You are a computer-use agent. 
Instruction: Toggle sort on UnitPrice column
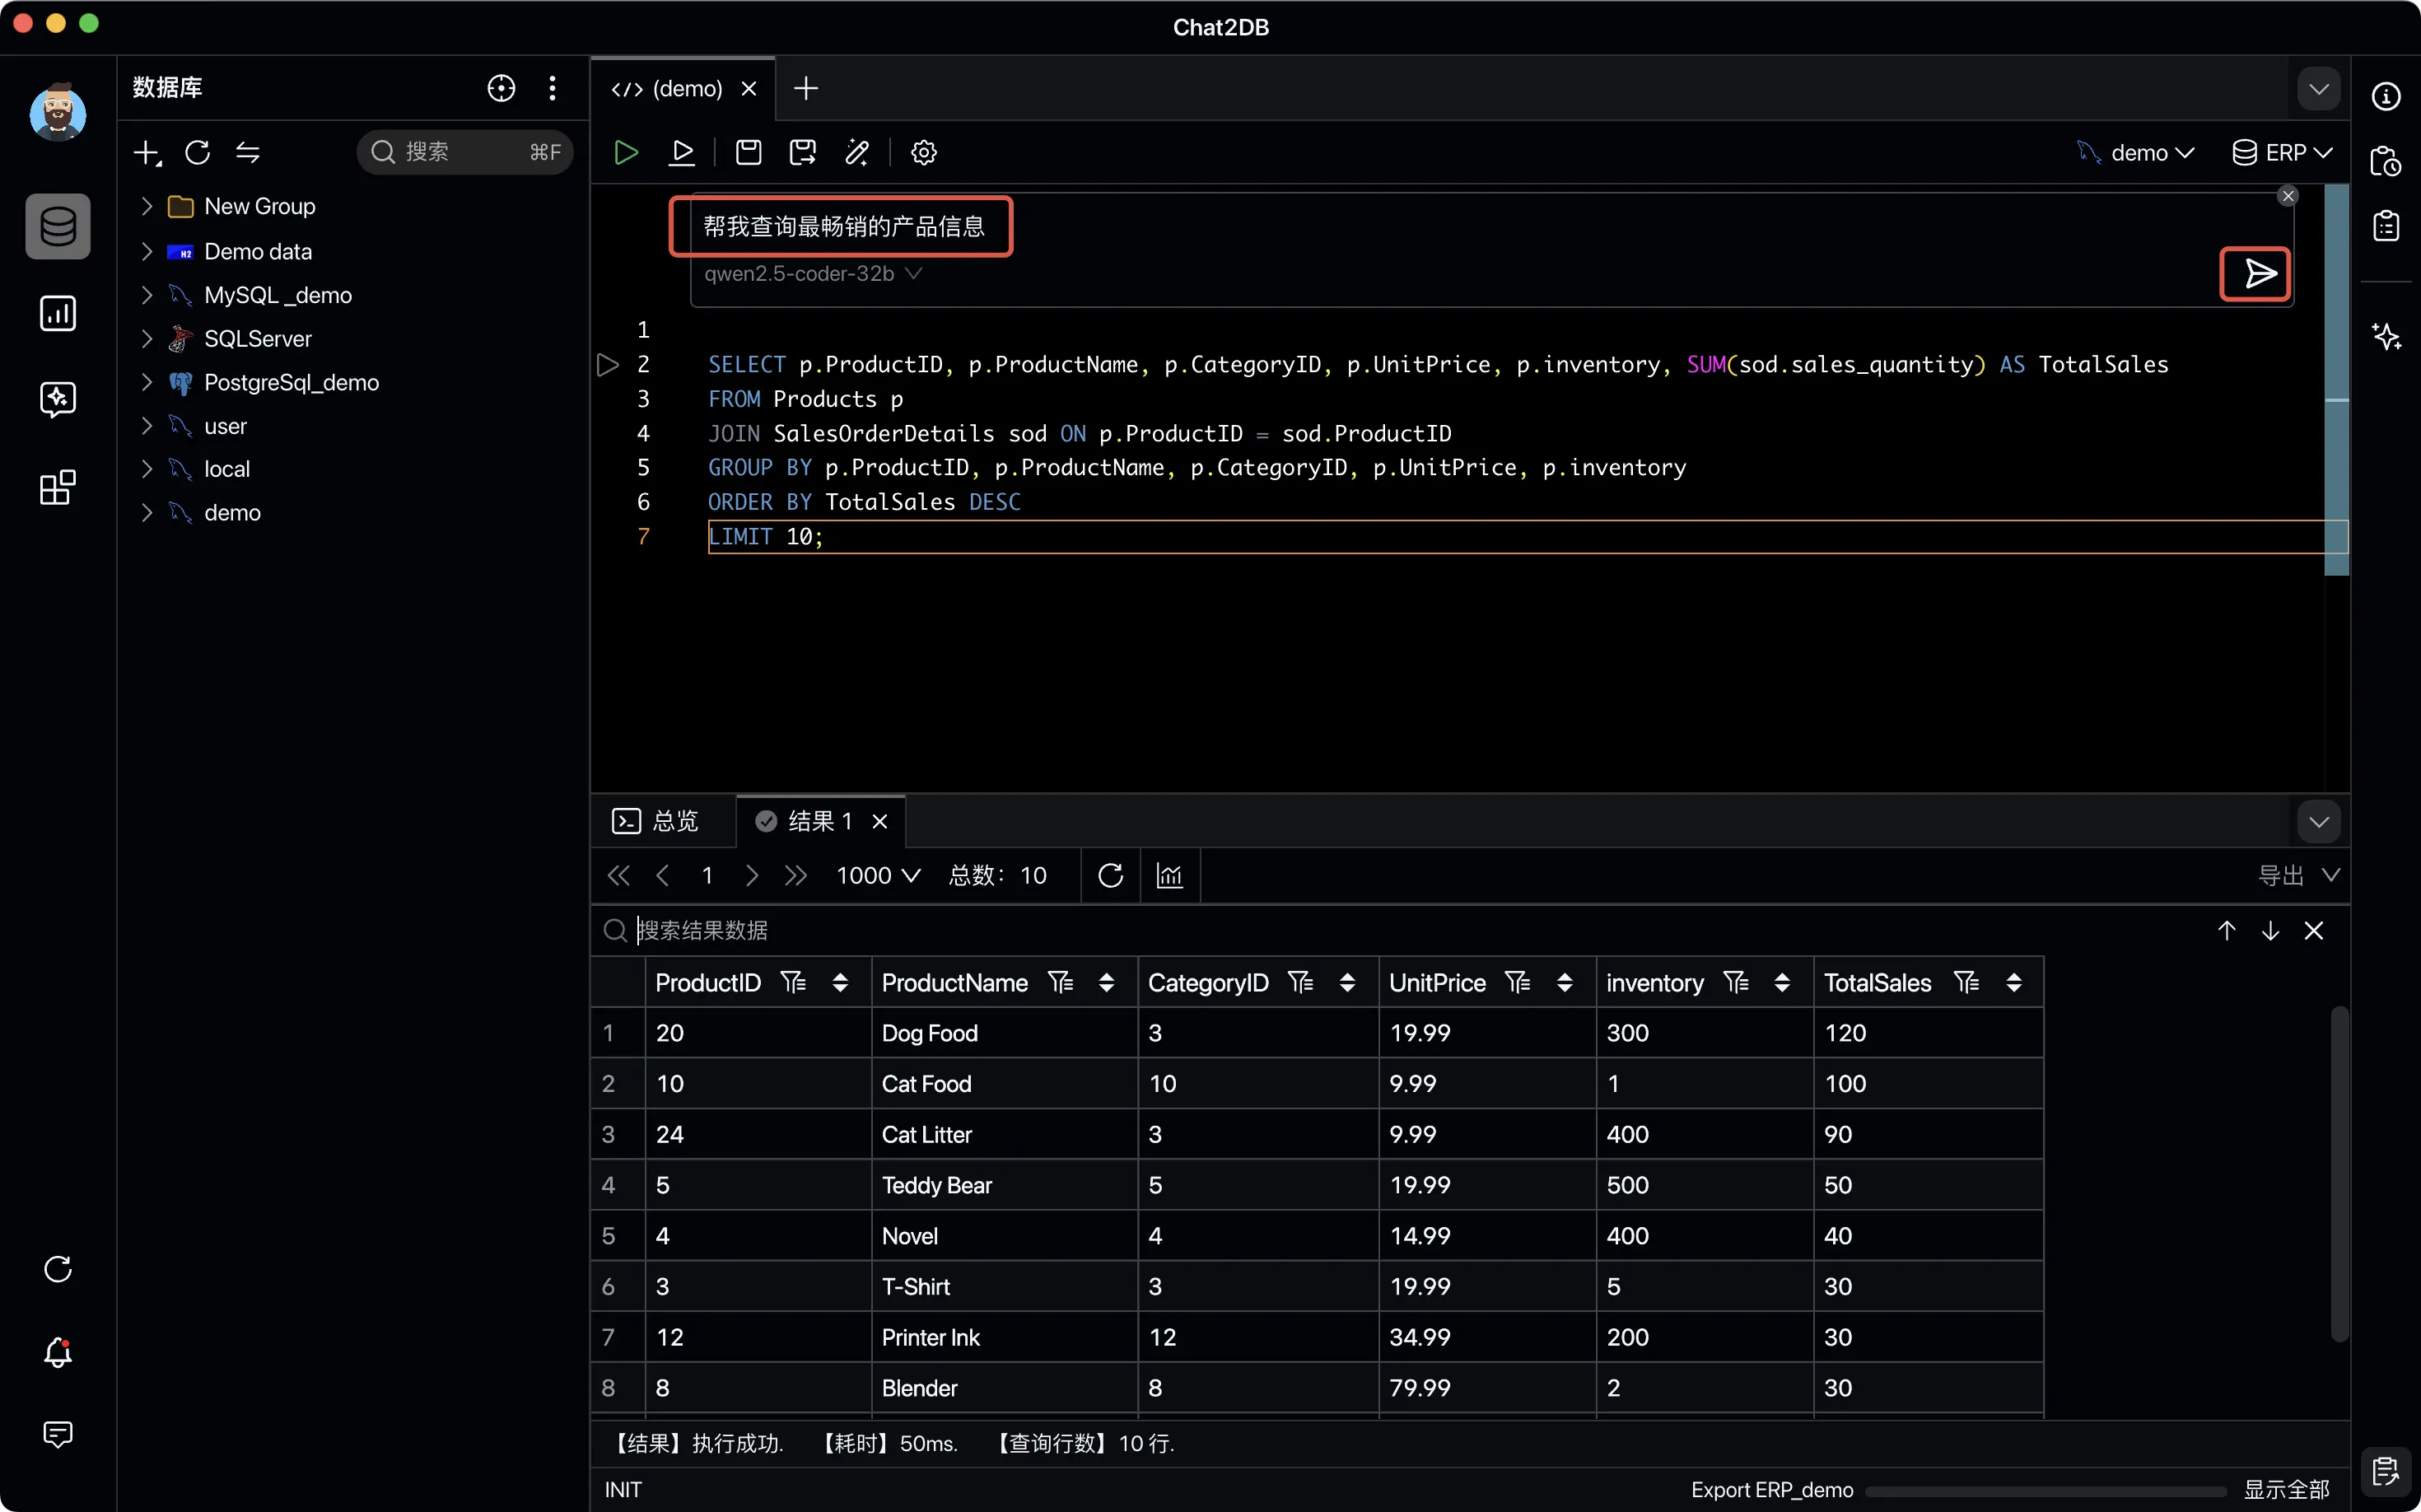(1564, 982)
